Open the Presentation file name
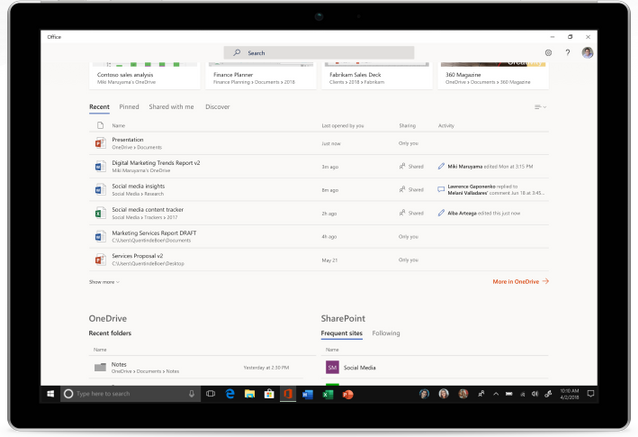The height and width of the screenshot is (437, 638). (x=127, y=140)
